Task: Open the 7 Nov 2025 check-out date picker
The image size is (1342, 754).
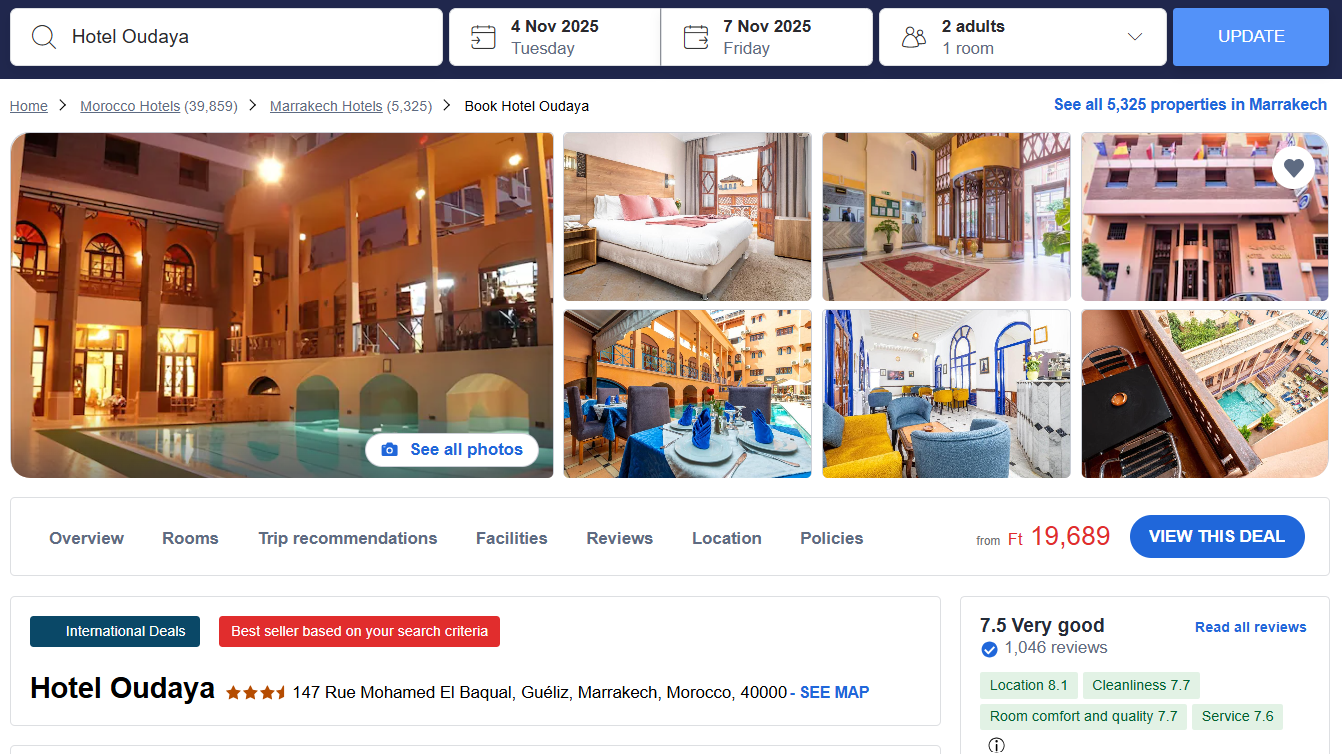Action: point(767,37)
